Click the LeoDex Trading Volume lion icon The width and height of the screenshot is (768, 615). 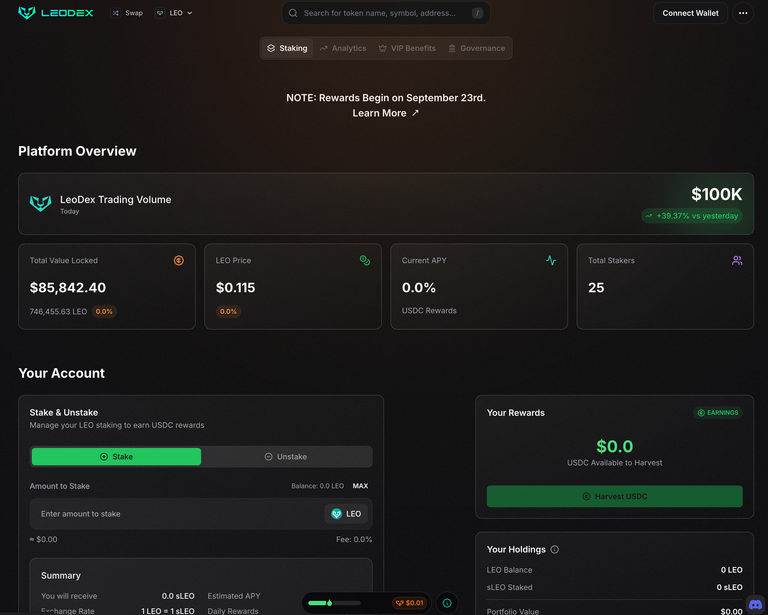(41, 203)
